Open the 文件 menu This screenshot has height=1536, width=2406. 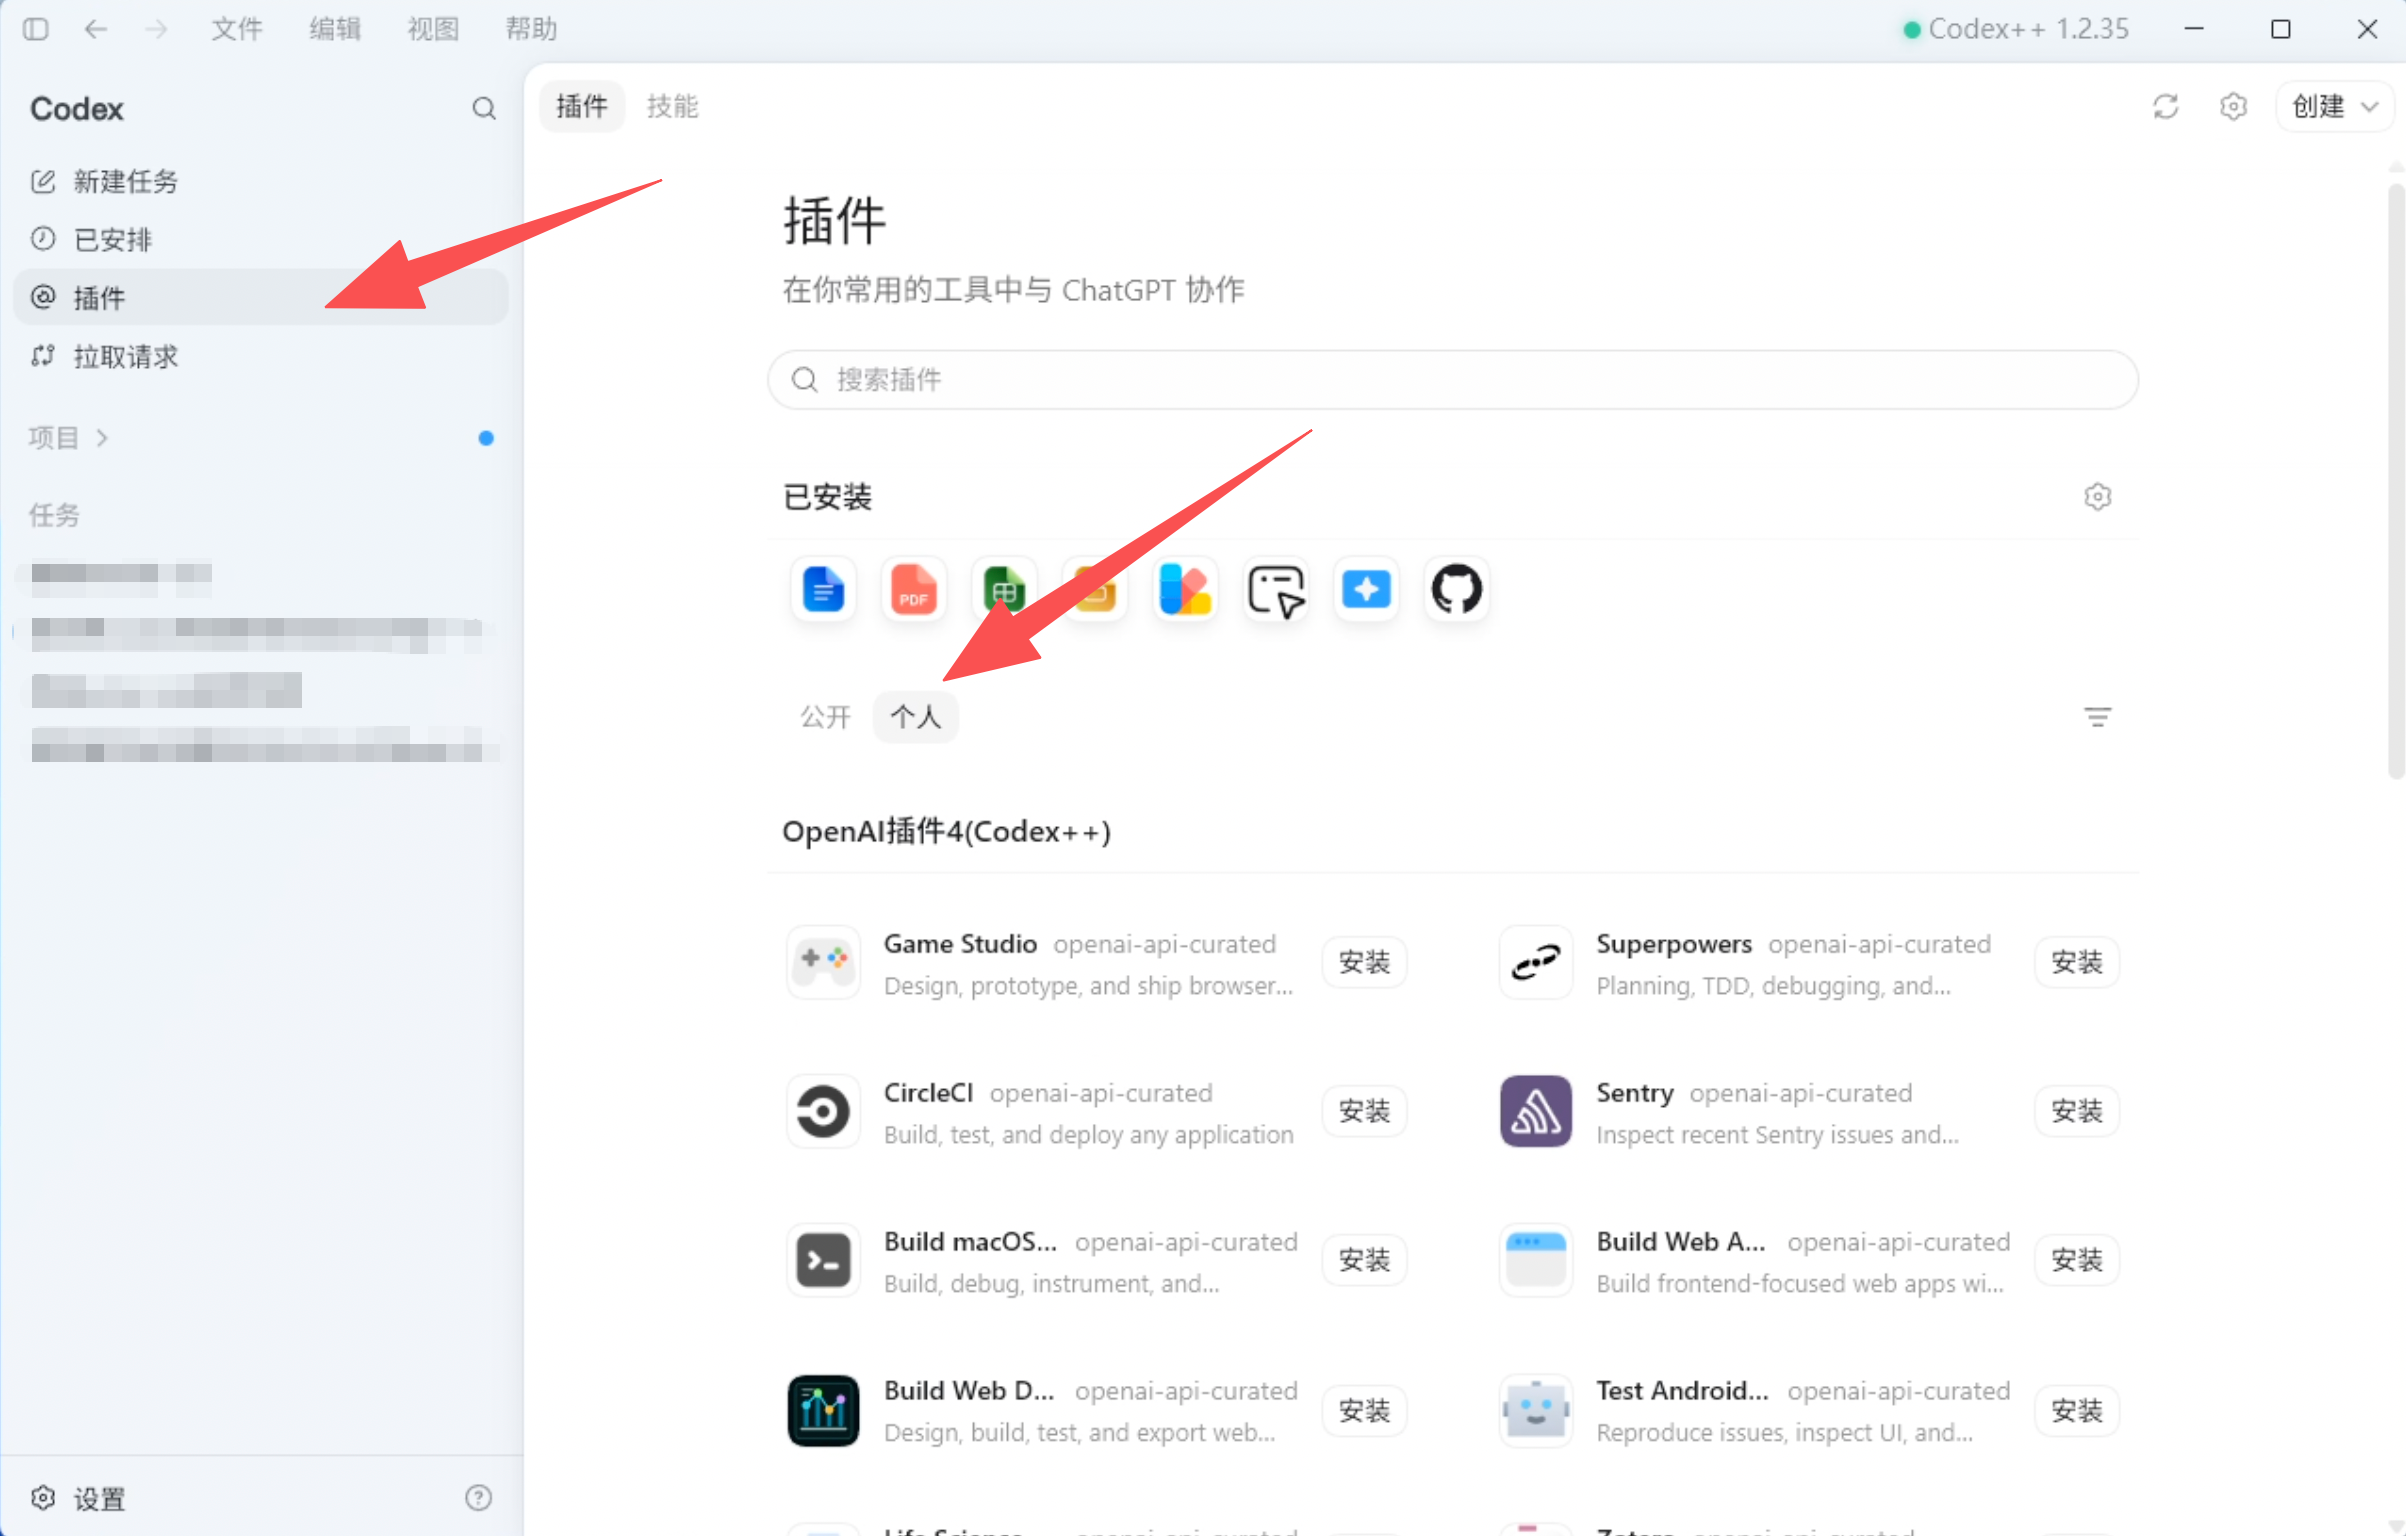[237, 29]
